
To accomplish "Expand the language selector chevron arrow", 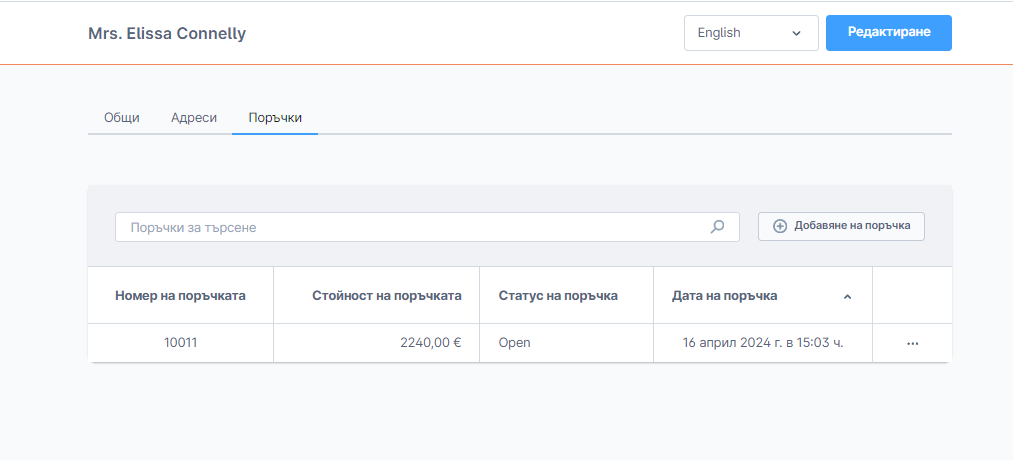I will pyautogui.click(x=797, y=33).
